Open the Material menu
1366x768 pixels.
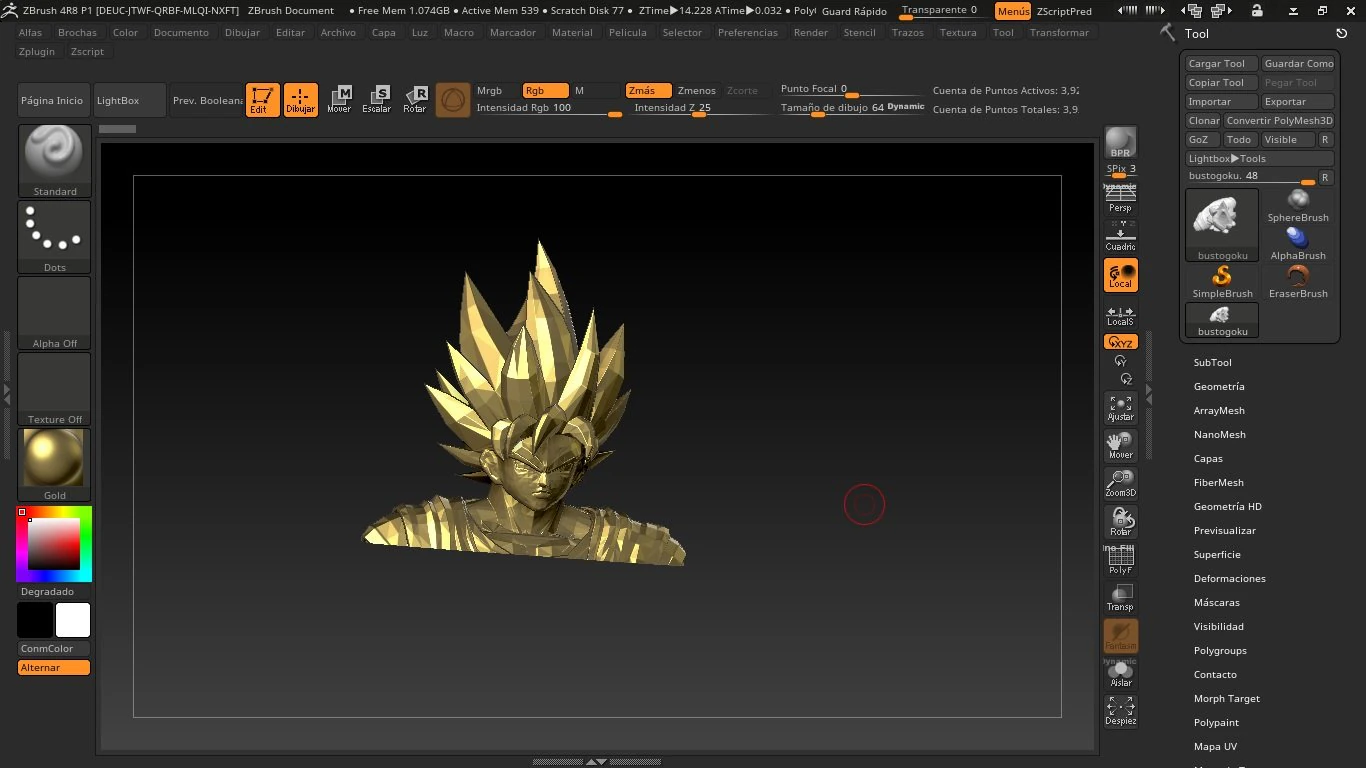(x=572, y=32)
